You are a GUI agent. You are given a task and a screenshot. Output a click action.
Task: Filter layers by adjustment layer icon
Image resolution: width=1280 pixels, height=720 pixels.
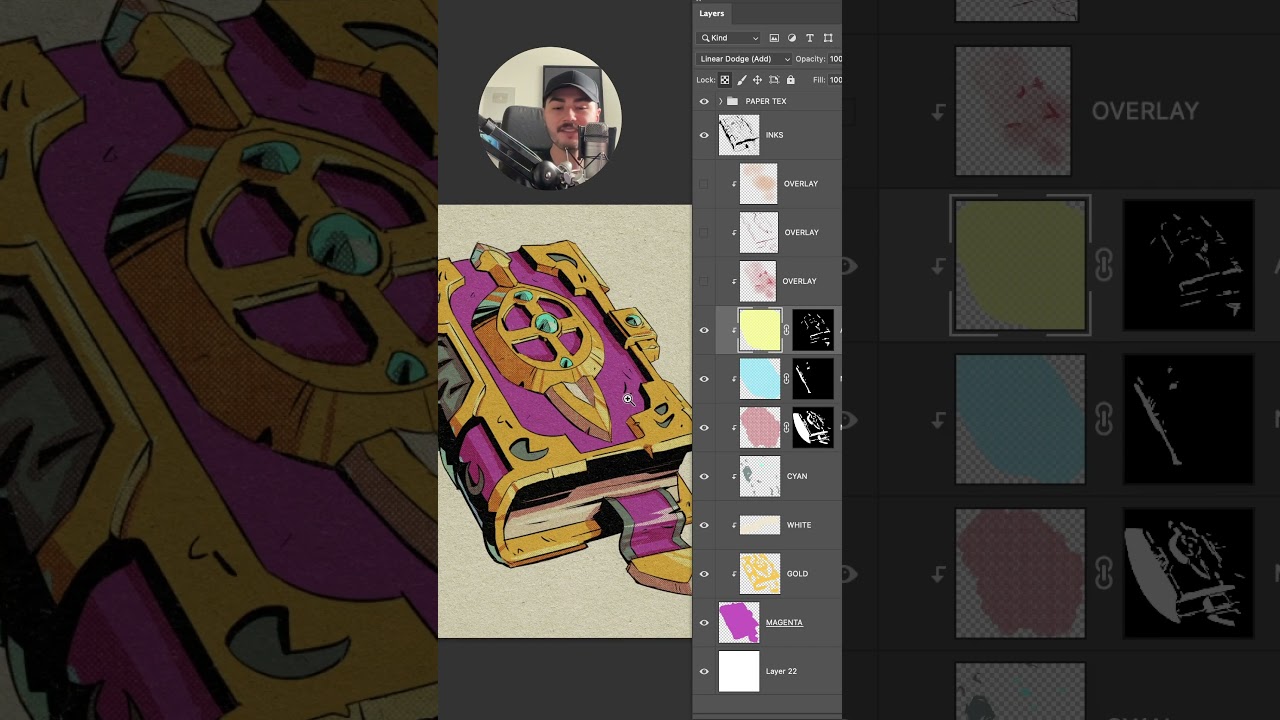point(792,38)
